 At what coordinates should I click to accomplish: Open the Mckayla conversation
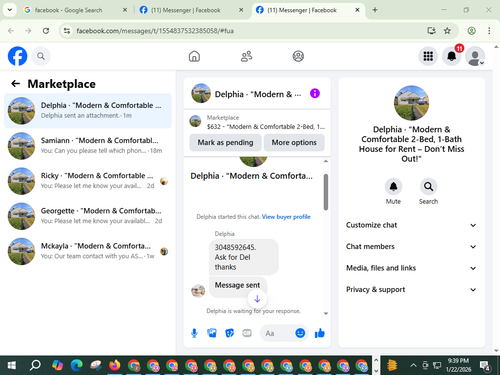point(88,251)
